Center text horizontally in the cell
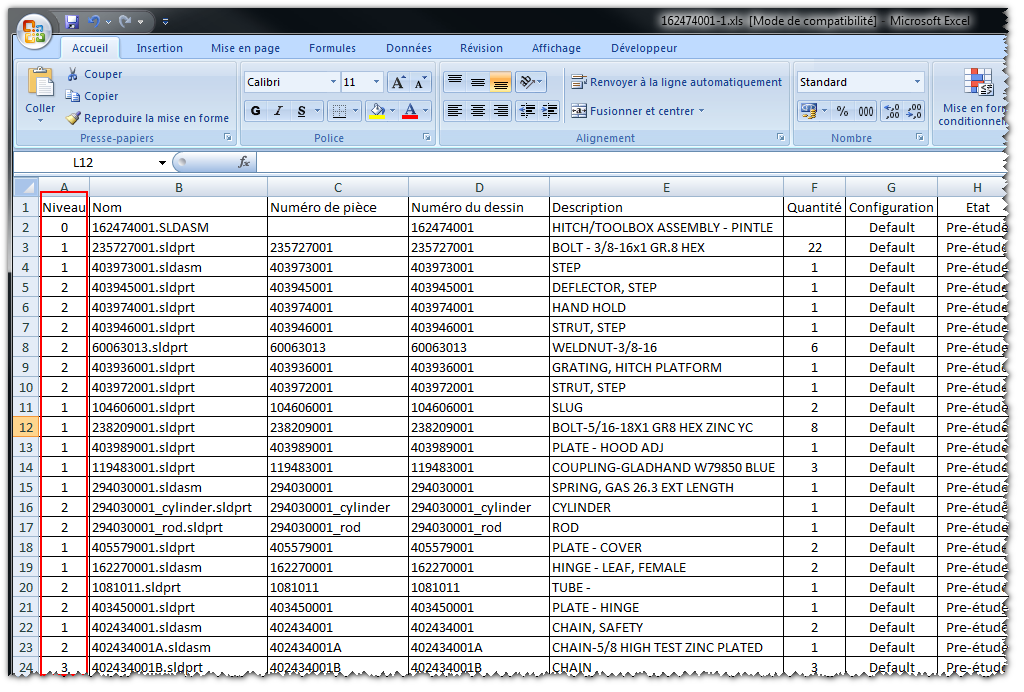The height and width of the screenshot is (692, 1024). tap(478, 111)
